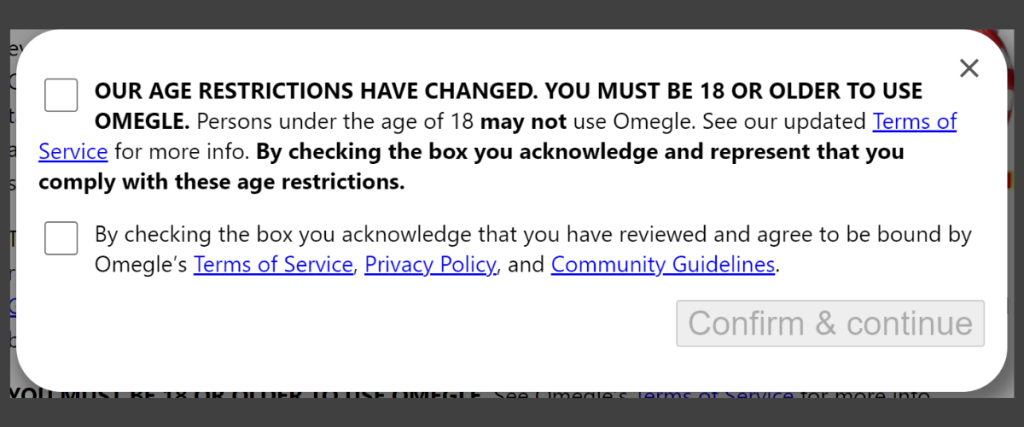
Task: Click the "Omegle's" word in the second paragraph
Action: [x=141, y=265]
